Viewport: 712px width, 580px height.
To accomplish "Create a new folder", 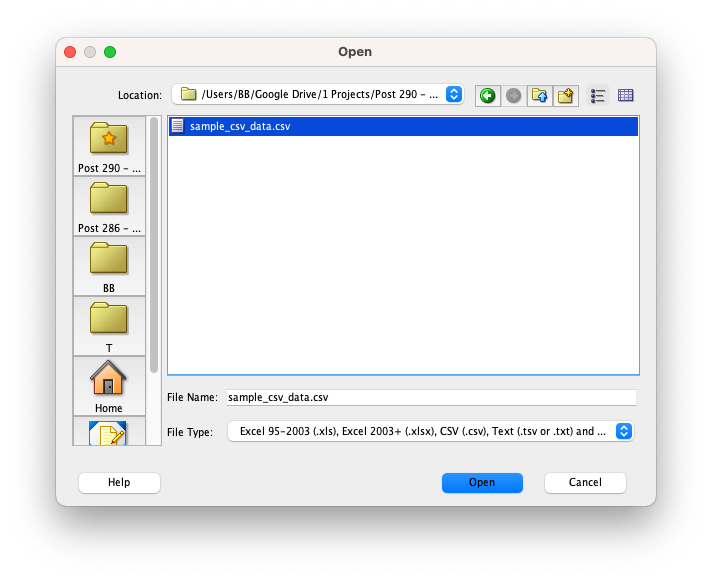I will pos(566,95).
